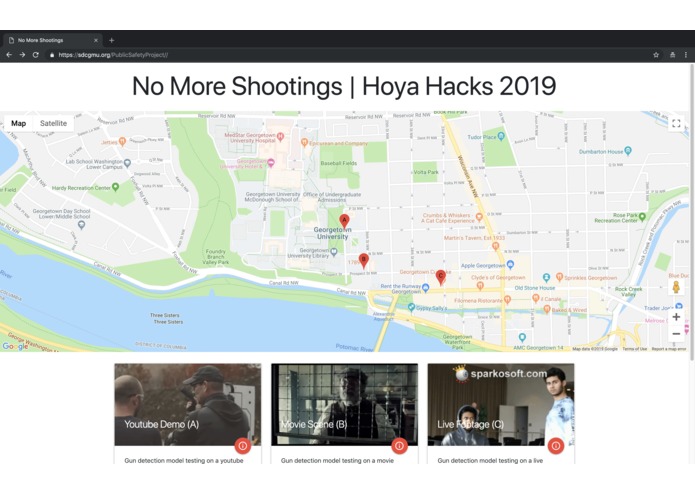Click the Georgetown University map label
The height and width of the screenshot is (494, 695).
tap(332, 233)
